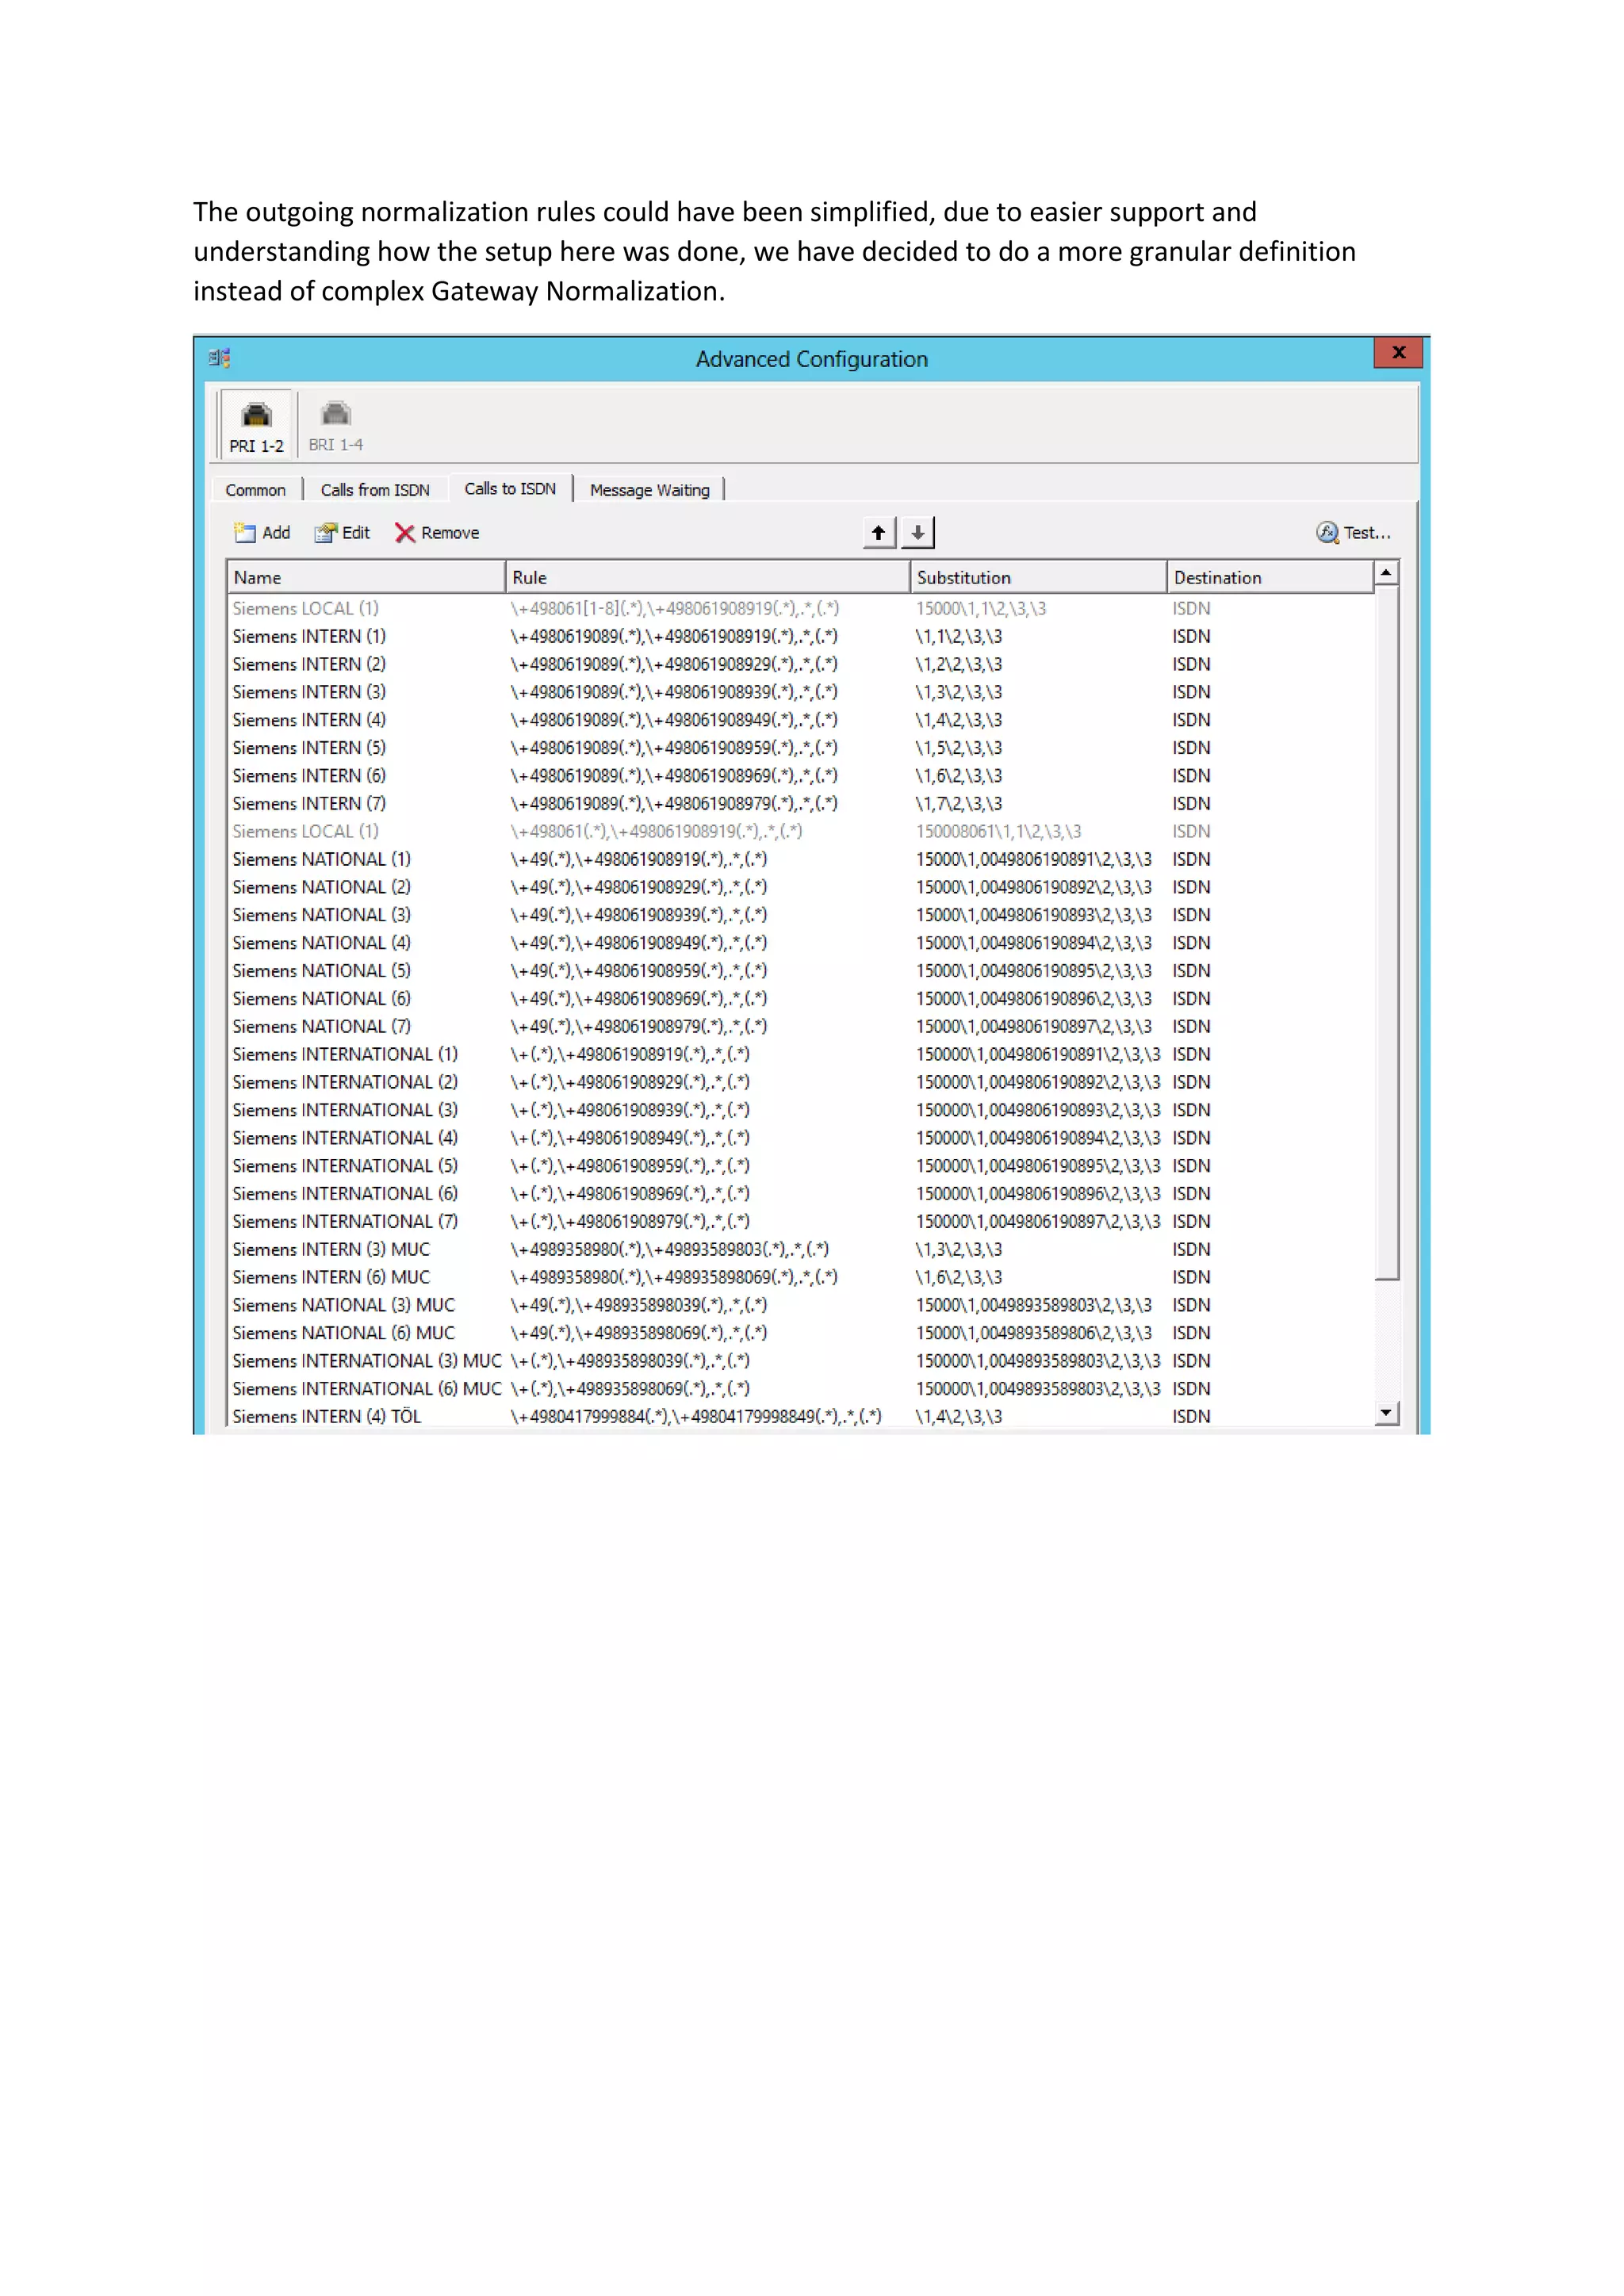
Task: Select Siemens NATIONAL (4) rule row
Action: (x=321, y=943)
